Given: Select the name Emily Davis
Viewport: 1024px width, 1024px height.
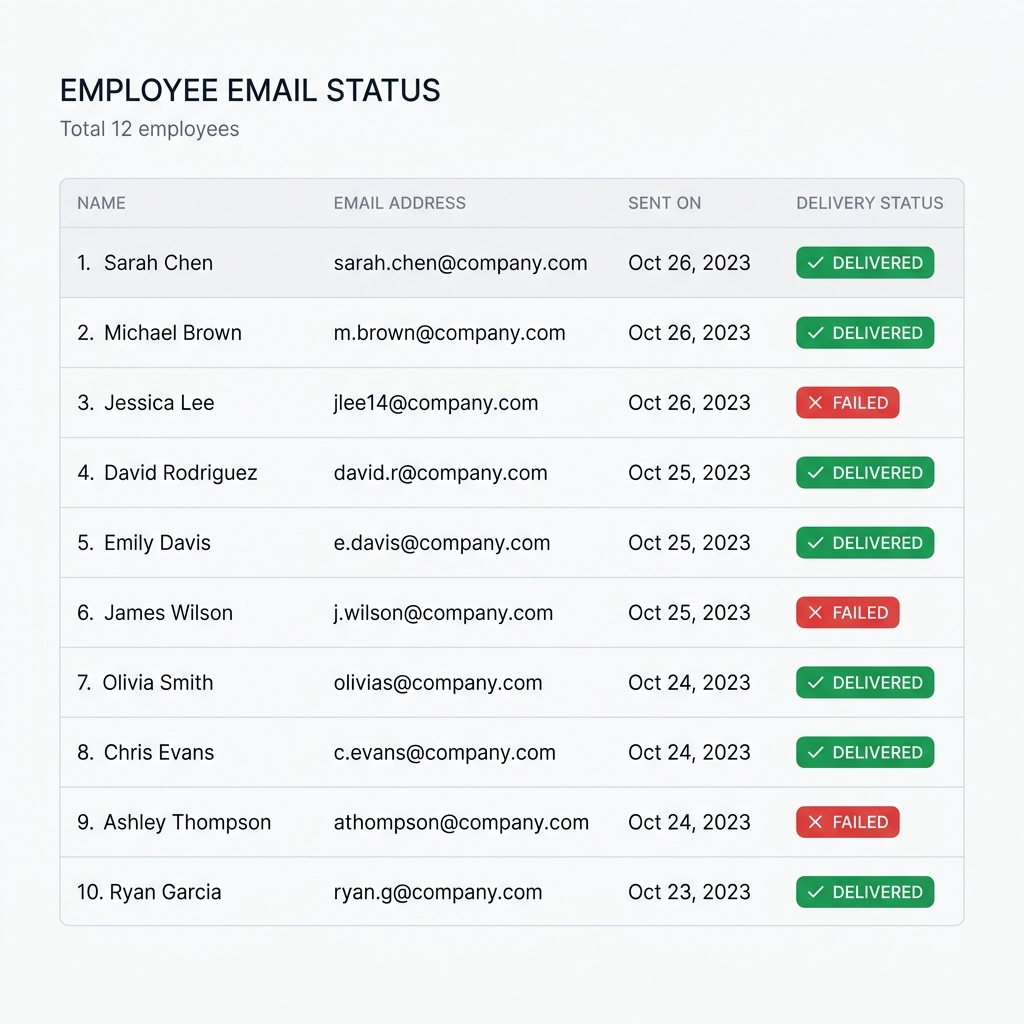Looking at the screenshot, I should (x=157, y=543).
